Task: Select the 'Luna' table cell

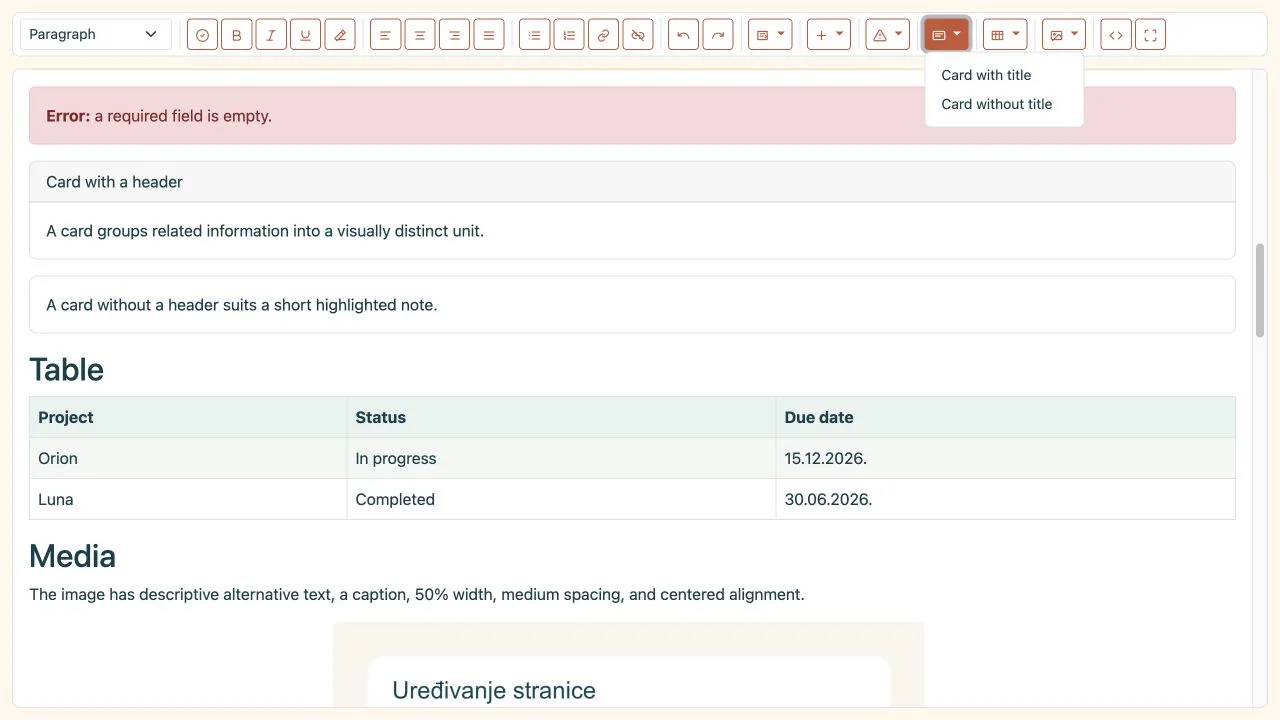Action: [188, 499]
